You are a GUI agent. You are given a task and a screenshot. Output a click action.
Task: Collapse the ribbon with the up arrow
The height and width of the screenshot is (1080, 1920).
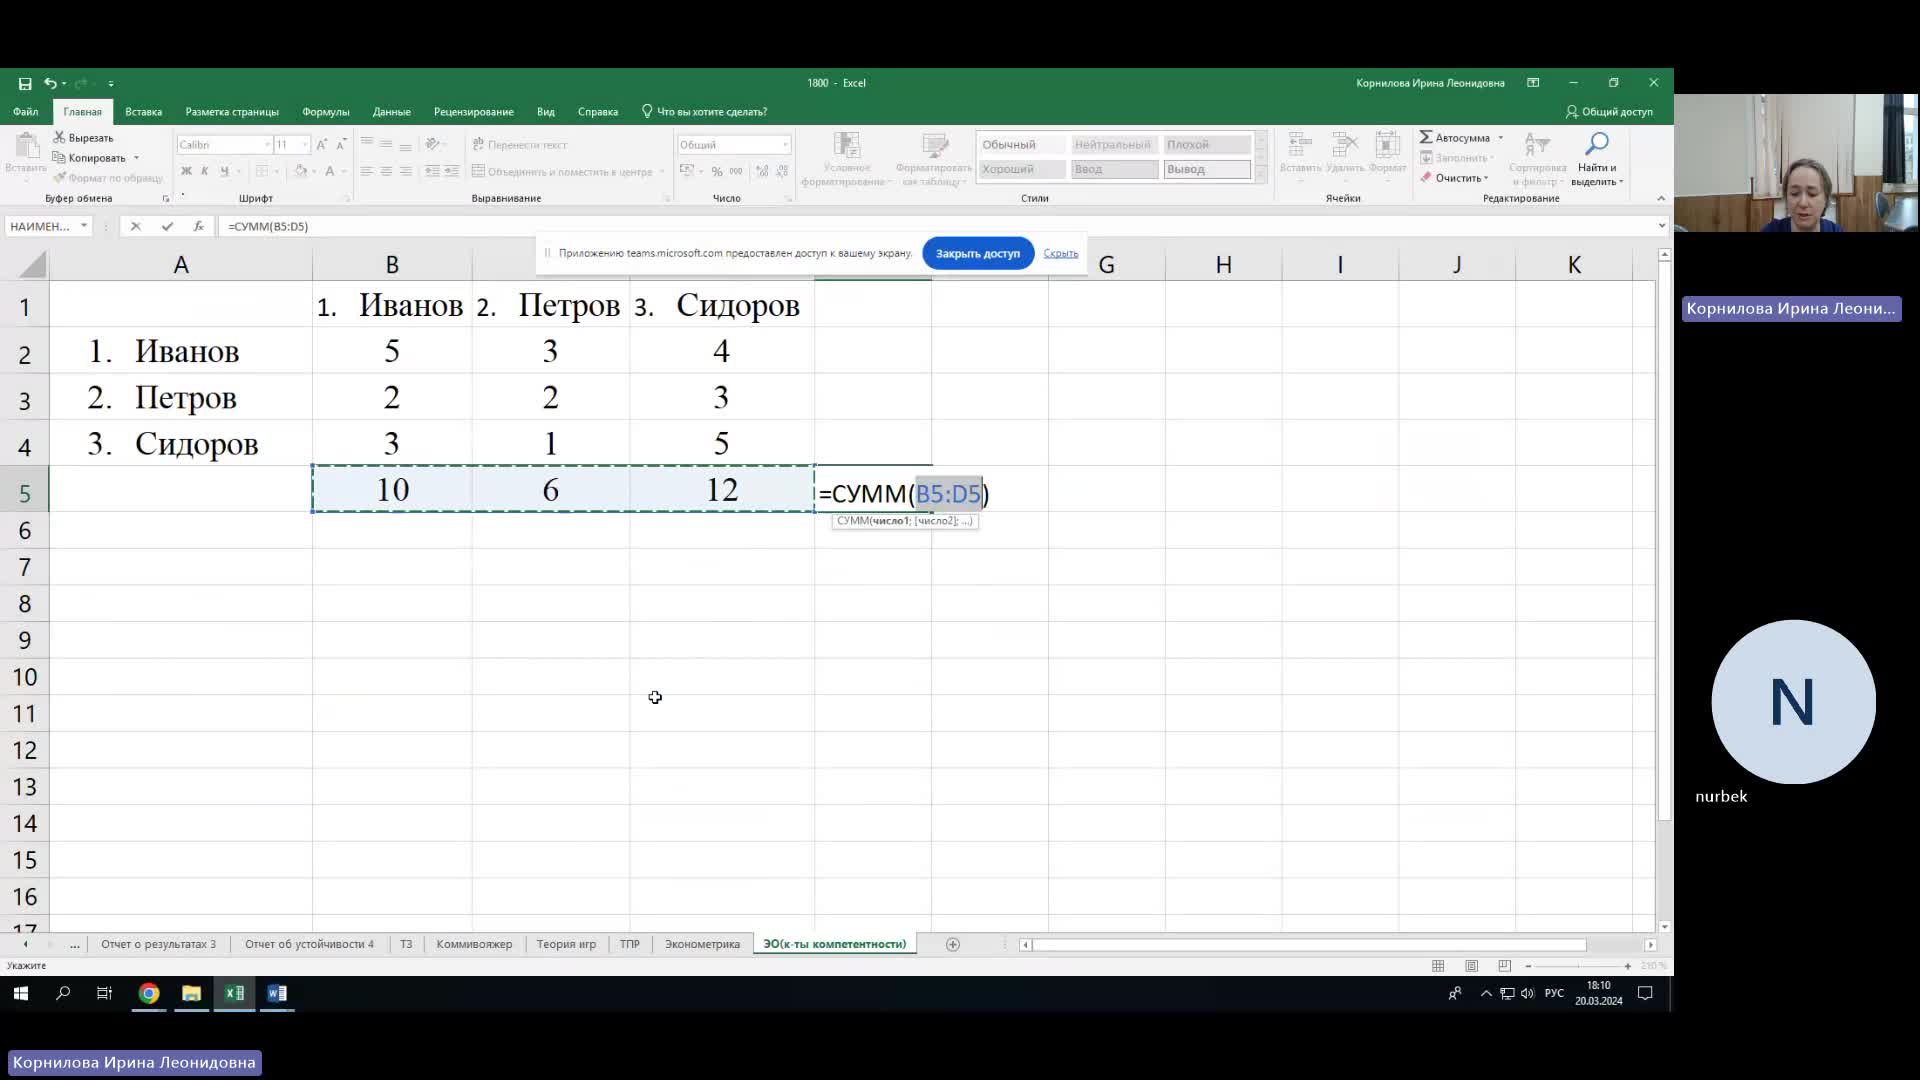click(1661, 198)
